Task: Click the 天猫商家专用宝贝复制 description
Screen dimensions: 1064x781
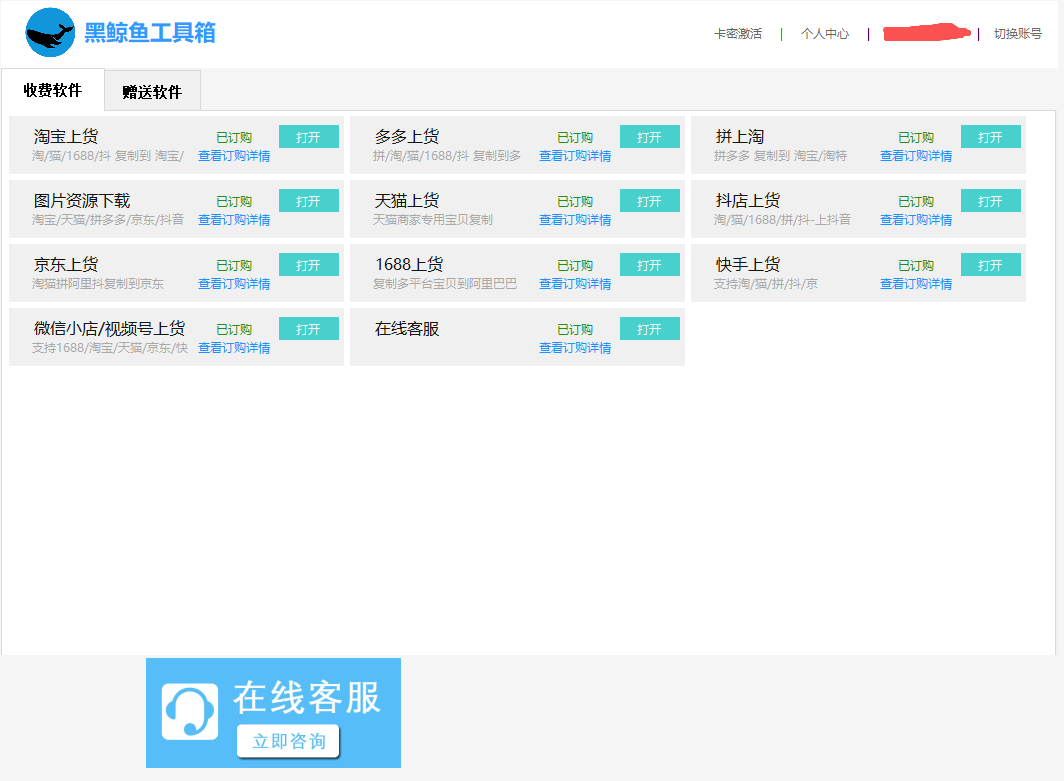Action: (x=433, y=220)
